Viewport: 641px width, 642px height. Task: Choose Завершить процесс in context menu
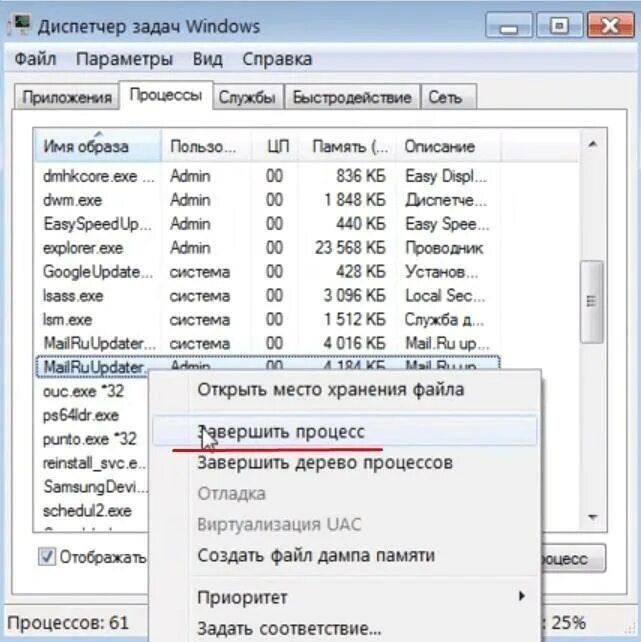click(345, 432)
